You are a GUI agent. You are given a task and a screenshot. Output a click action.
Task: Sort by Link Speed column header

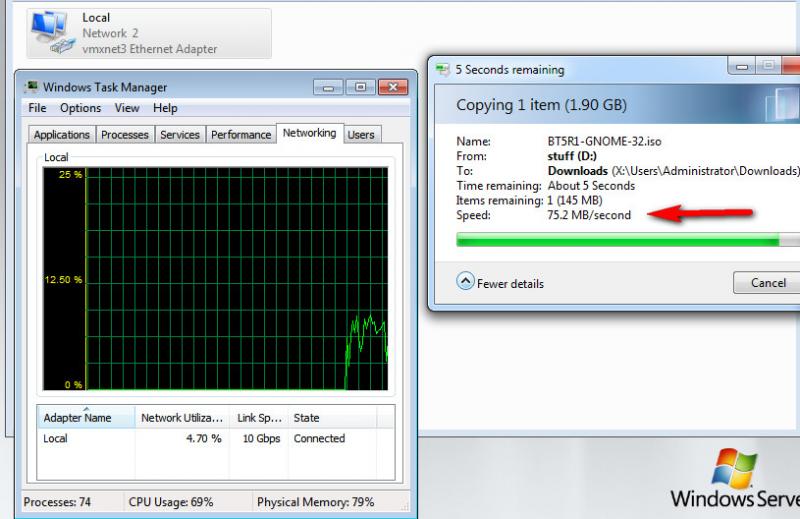coord(259,417)
